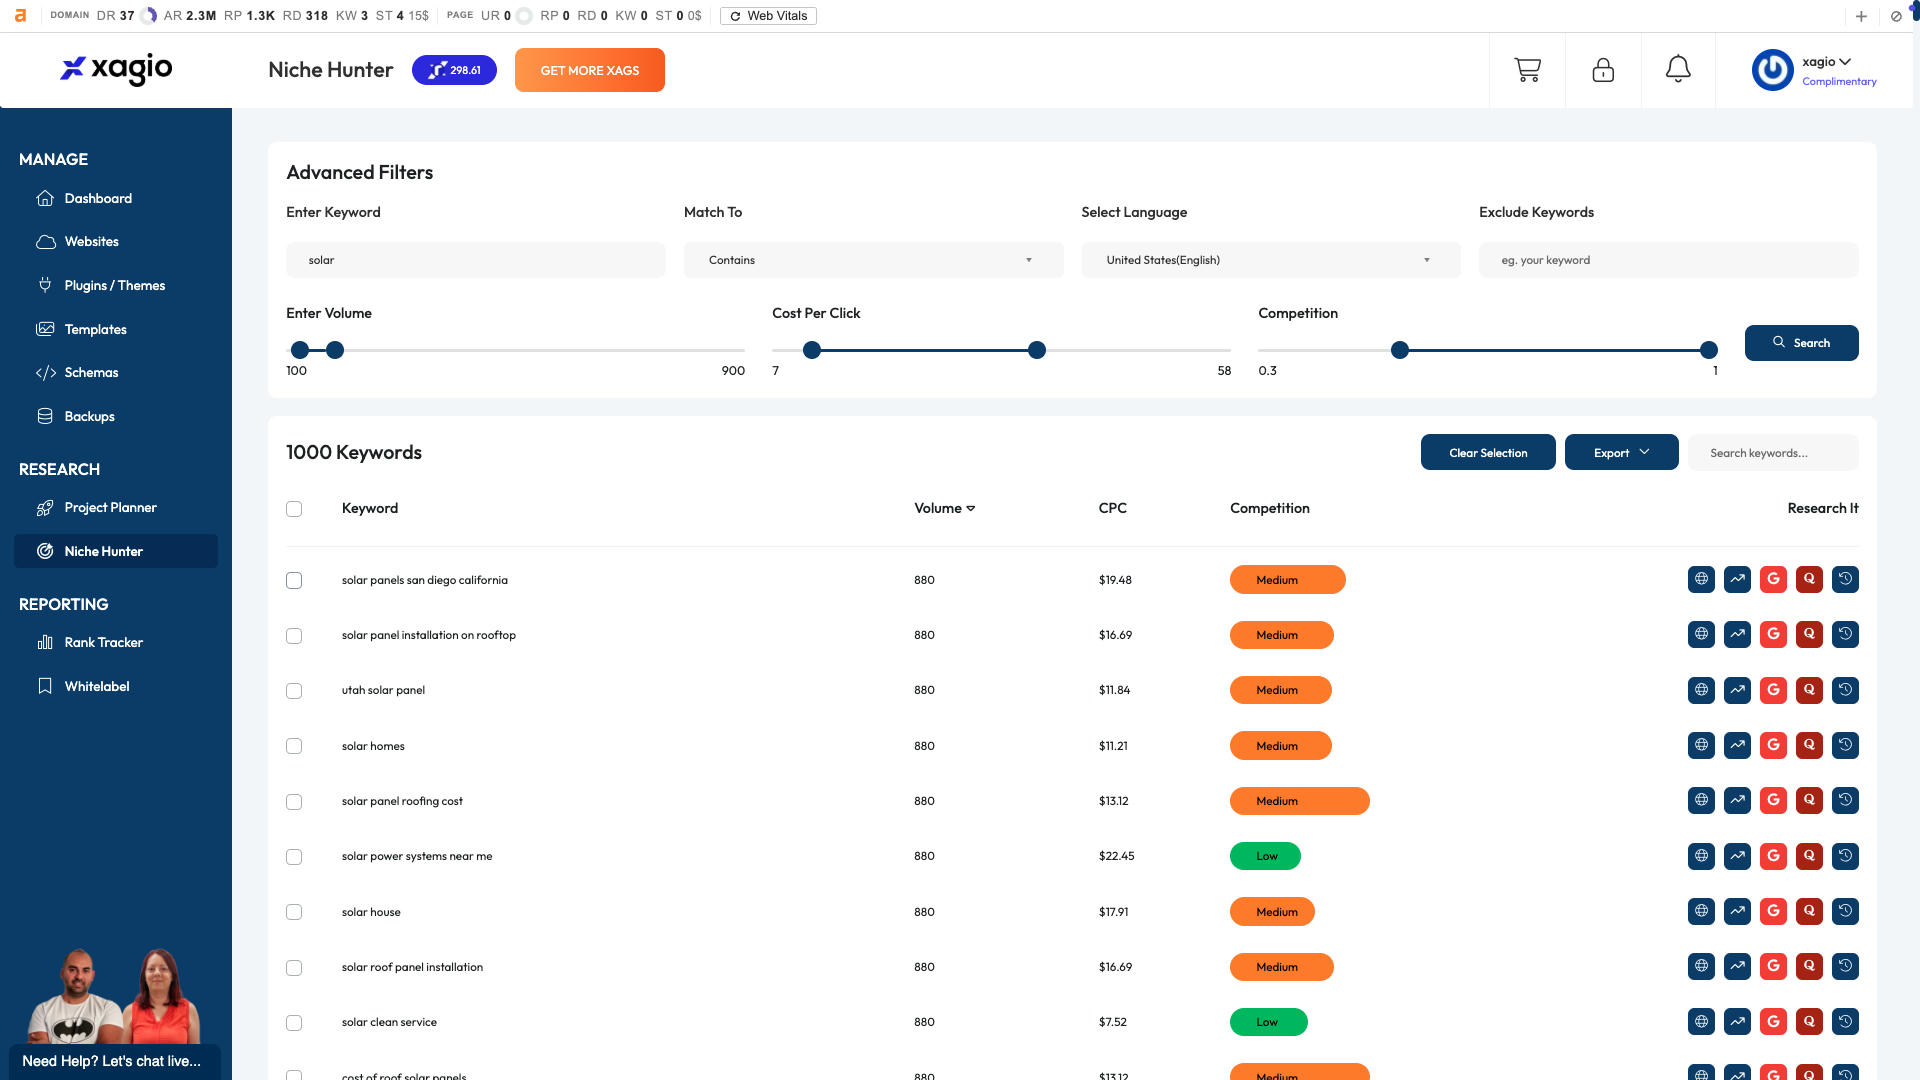
Task: Click the Search filters button
Action: click(x=1801, y=343)
